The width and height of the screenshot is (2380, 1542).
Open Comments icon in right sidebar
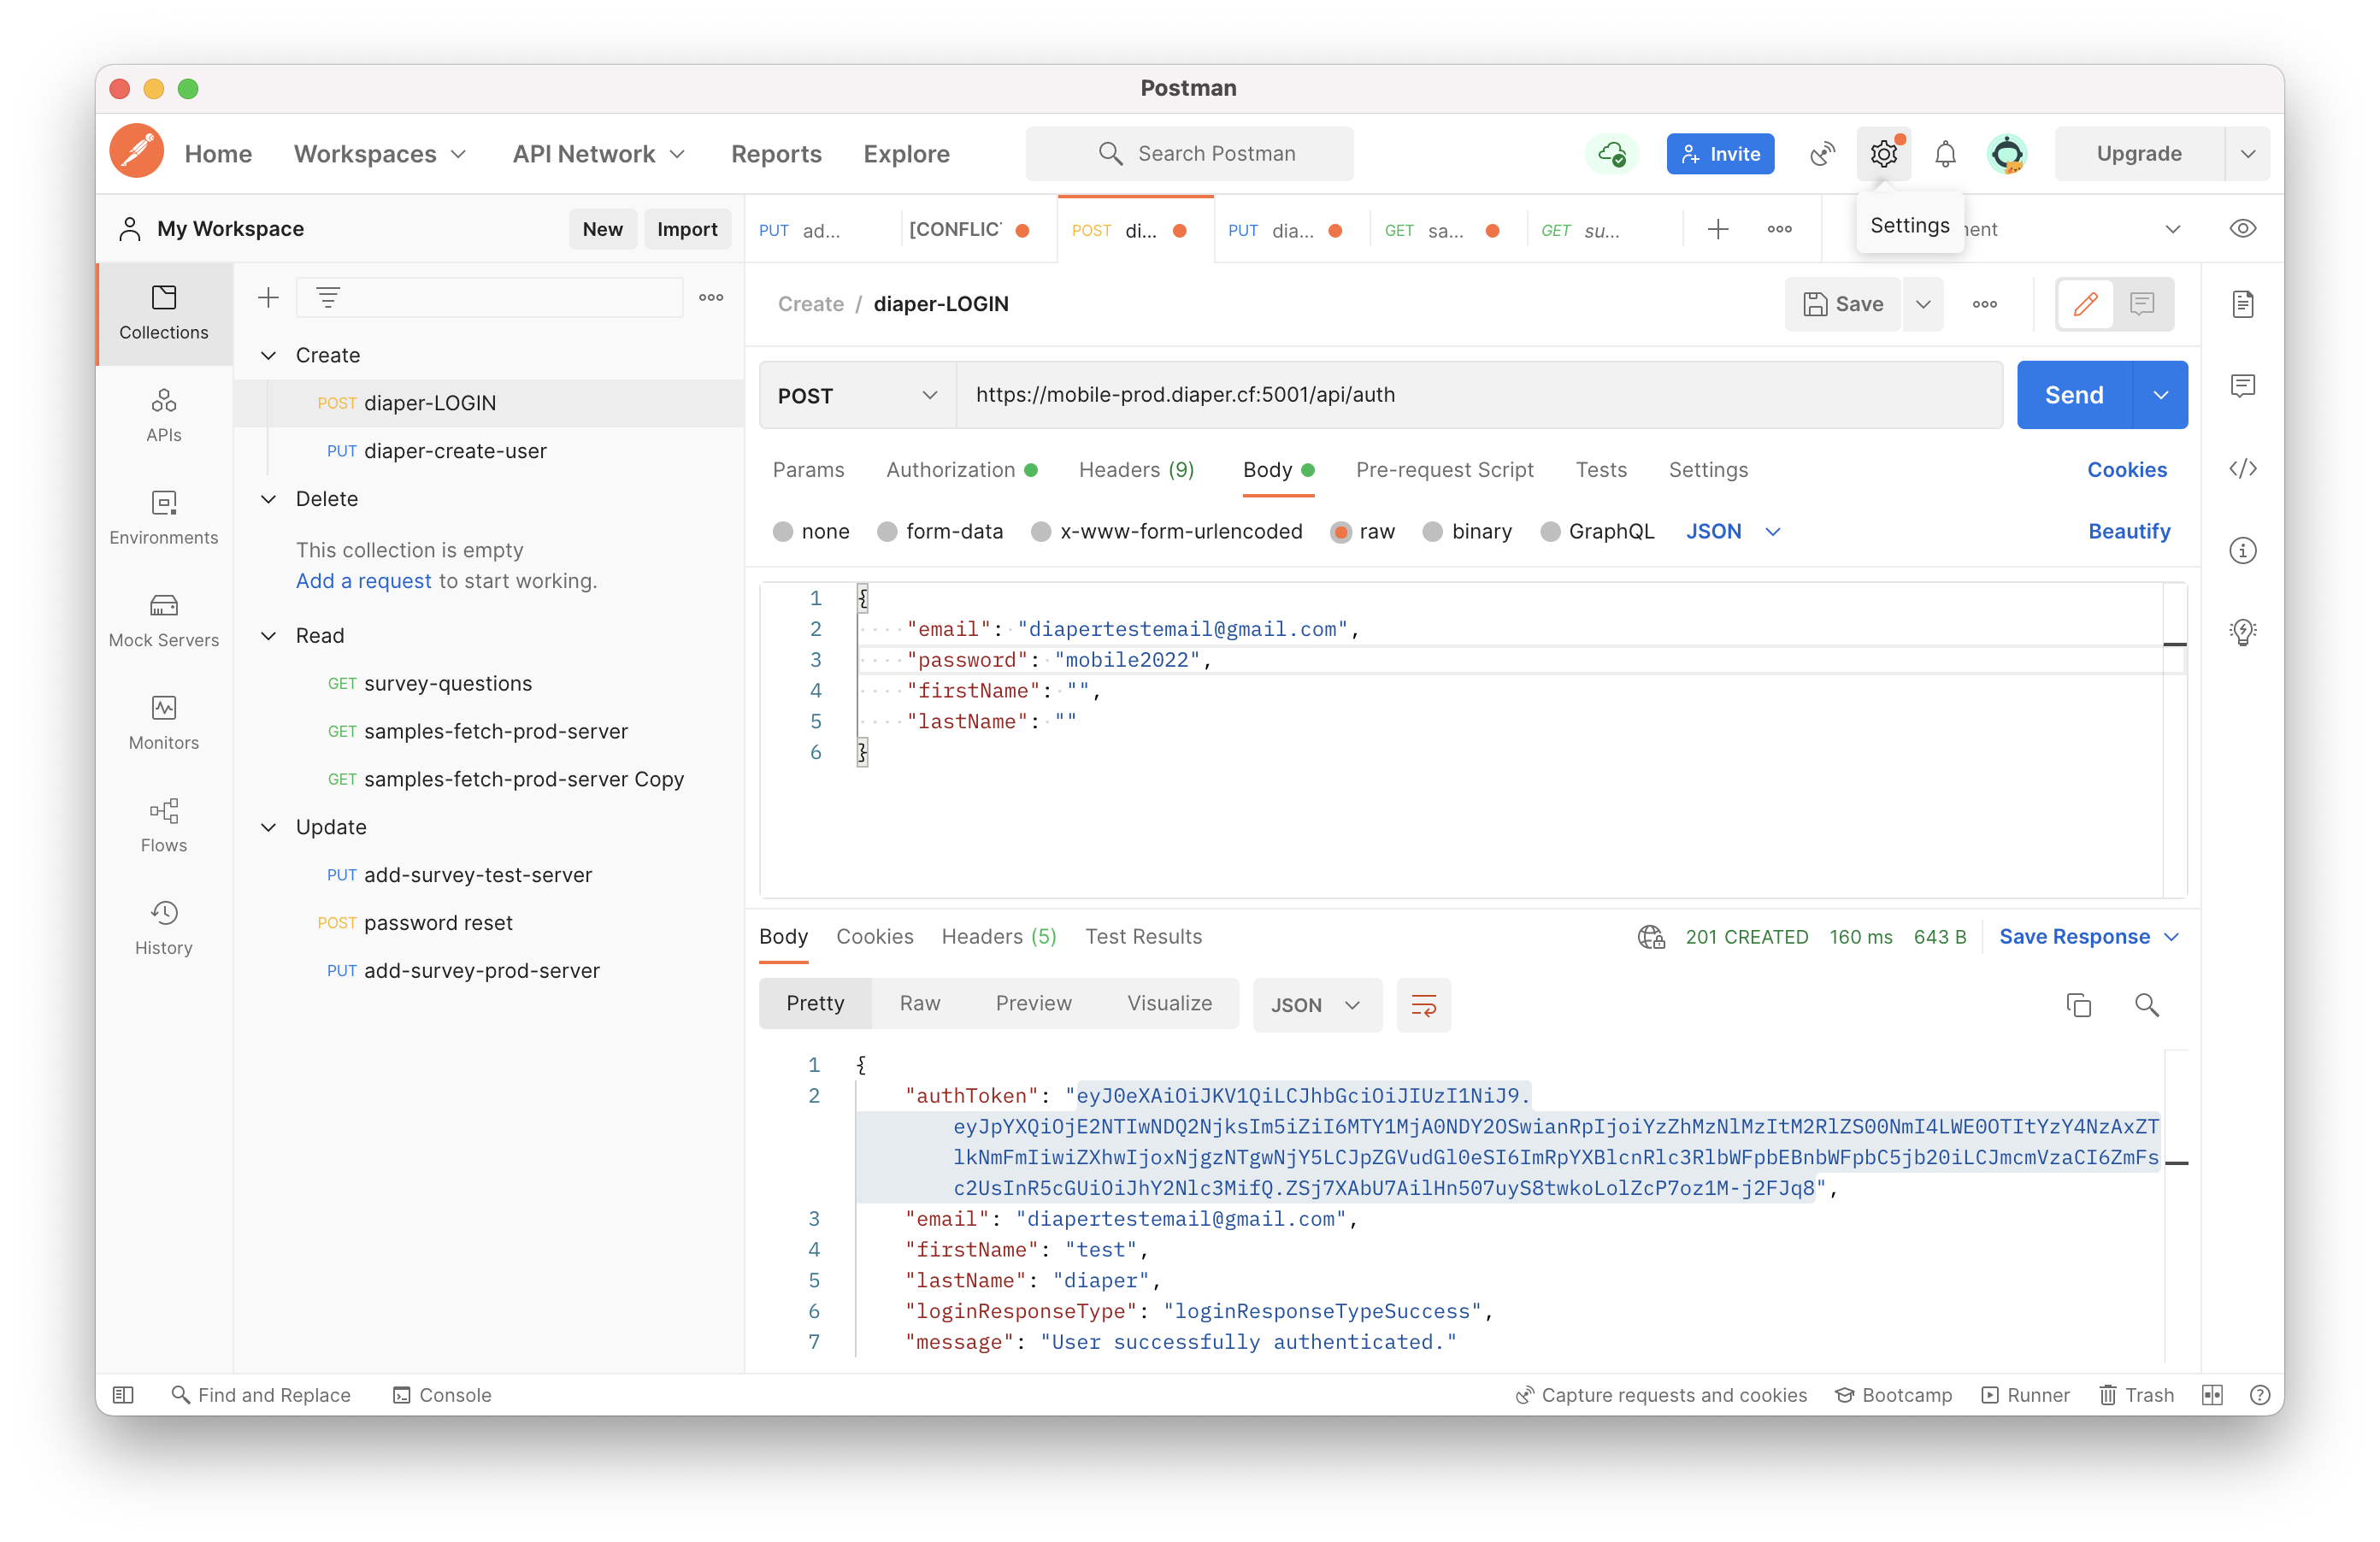[2243, 386]
